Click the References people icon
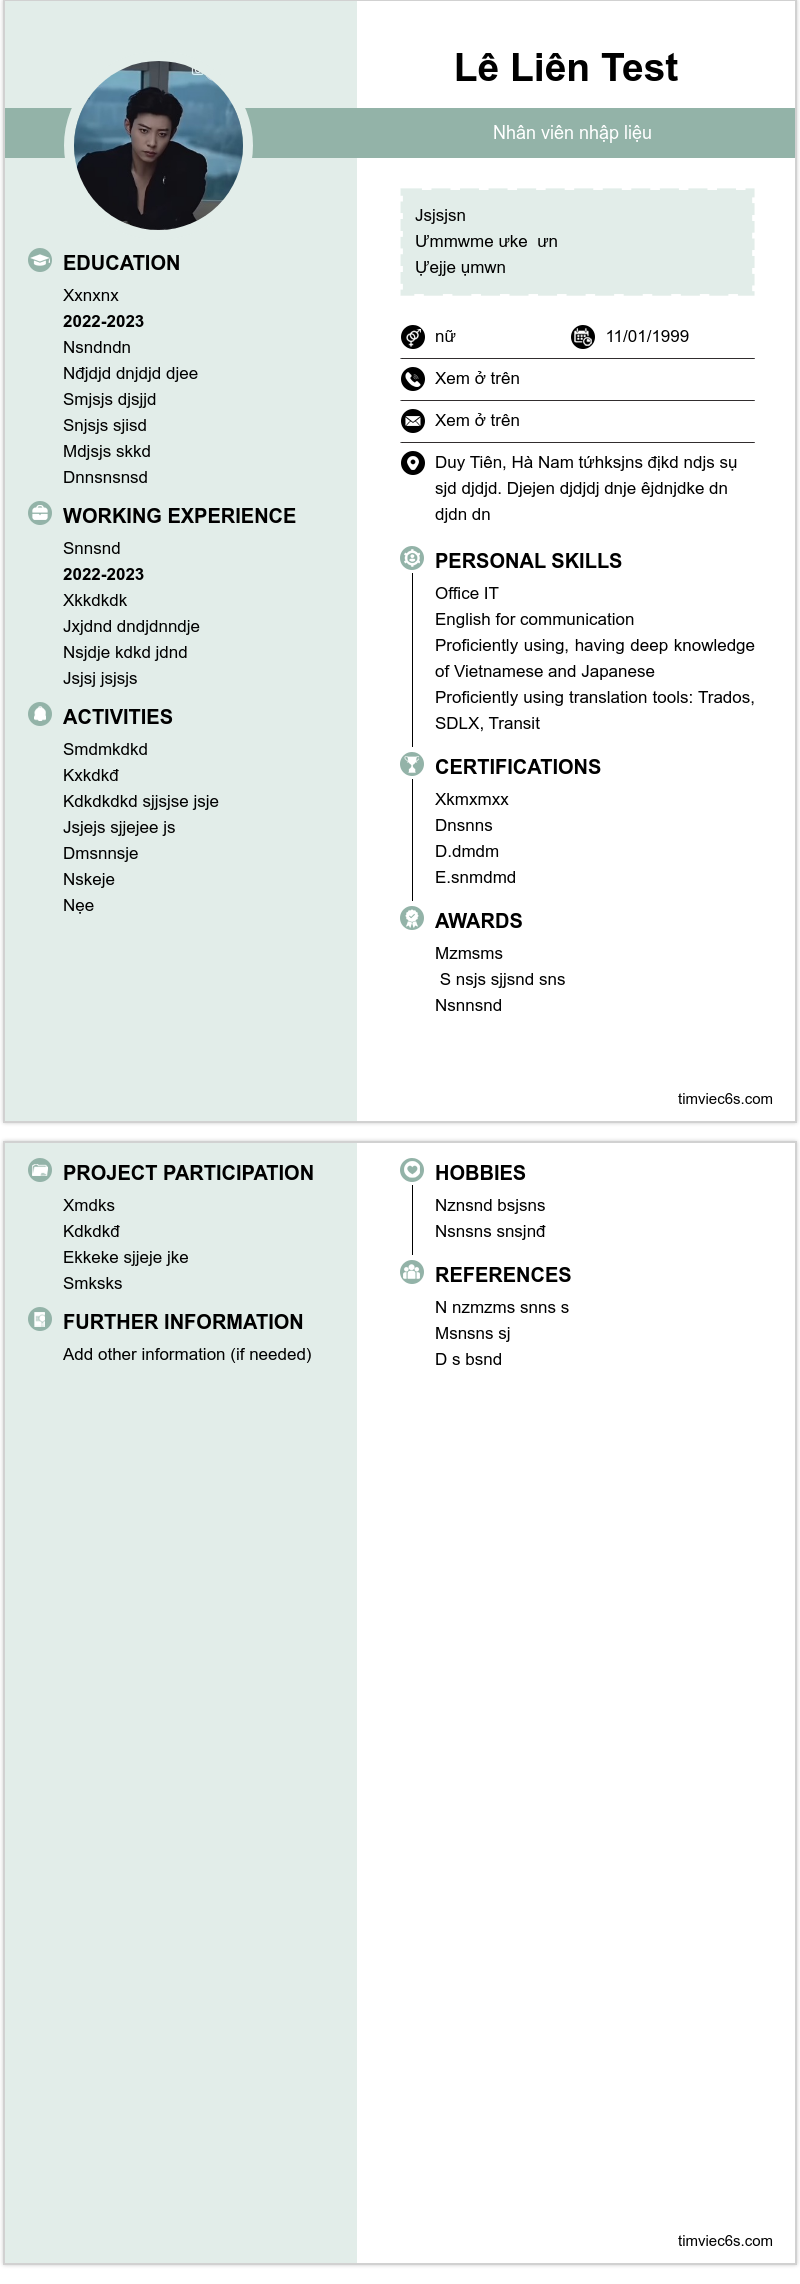Screen dimensions: 800x2284 point(412,1272)
